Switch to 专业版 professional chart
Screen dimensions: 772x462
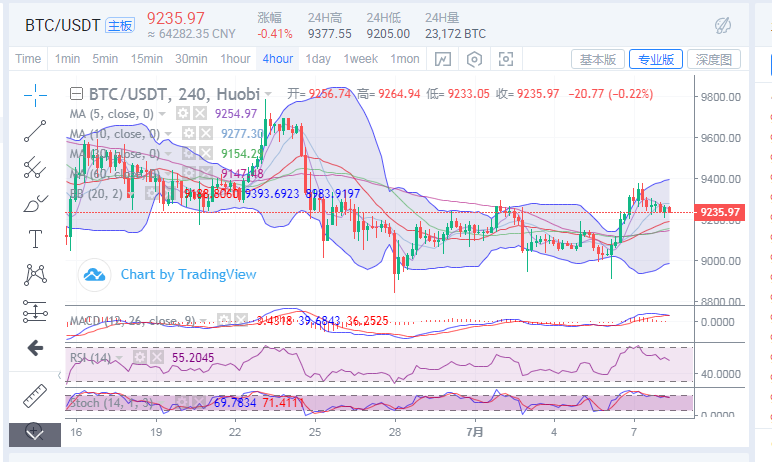656,60
